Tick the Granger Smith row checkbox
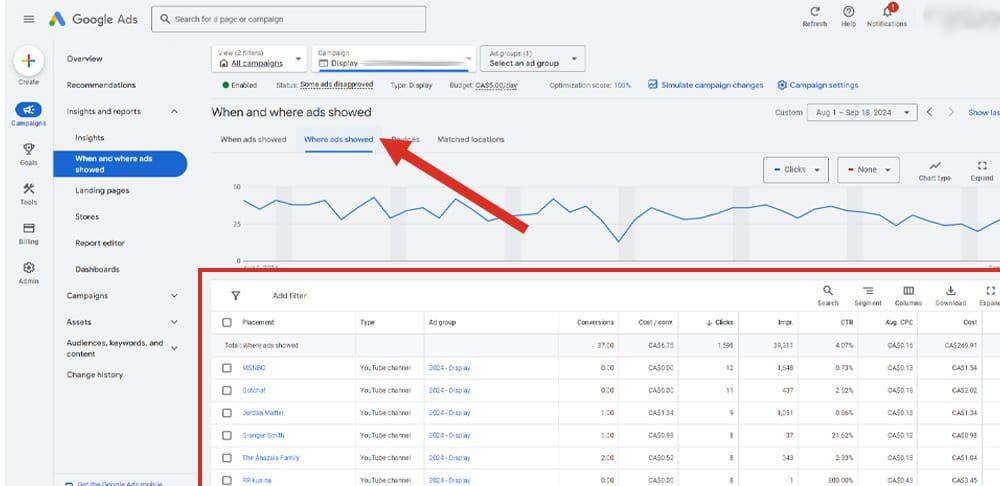1000x486 pixels. pyautogui.click(x=227, y=436)
